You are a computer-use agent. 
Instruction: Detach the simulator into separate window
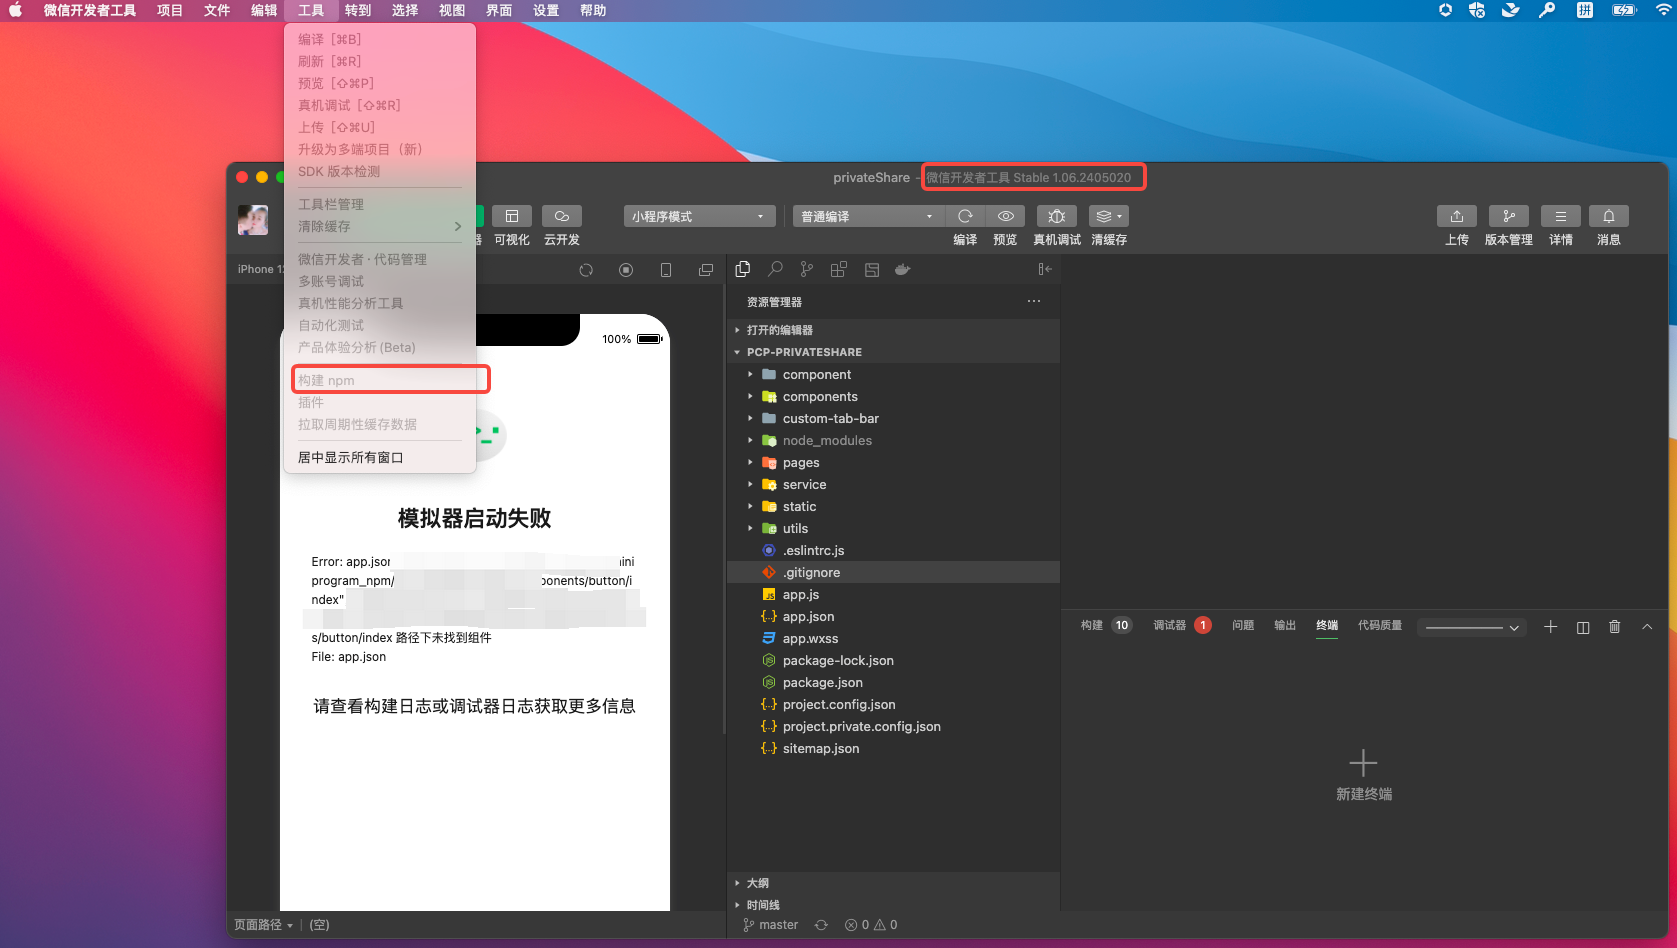tap(706, 270)
